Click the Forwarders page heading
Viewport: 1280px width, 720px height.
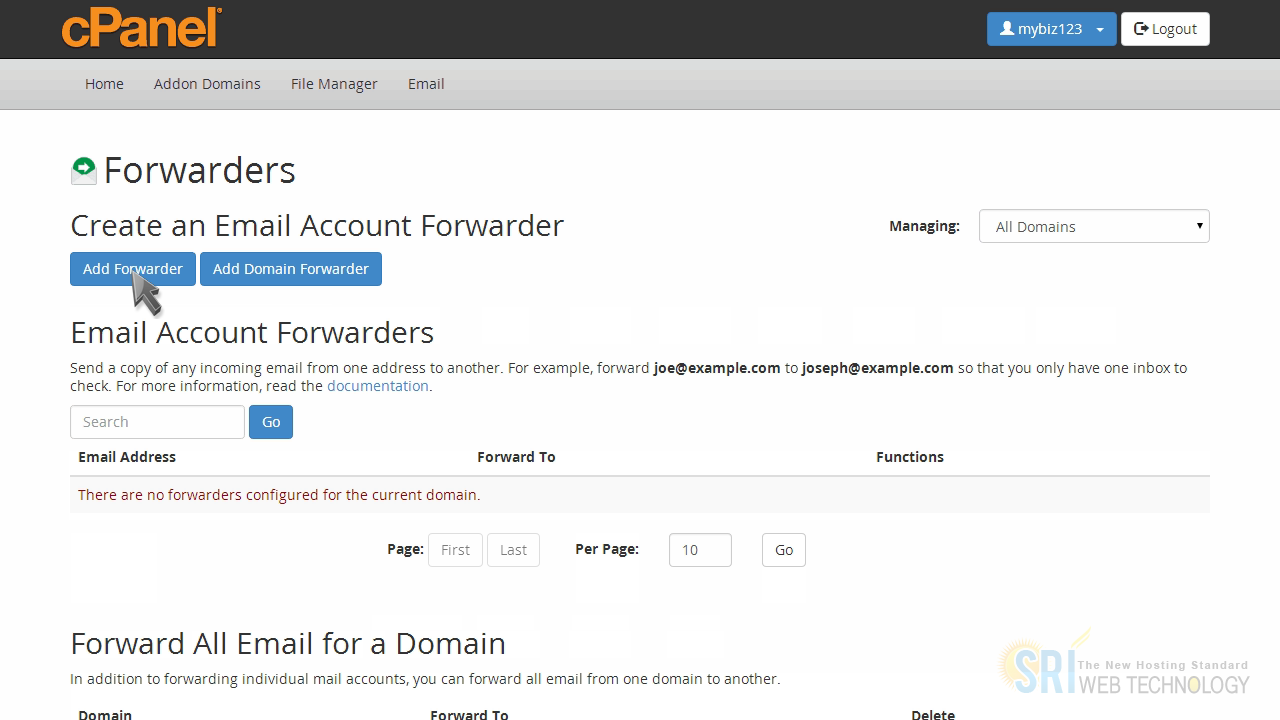pos(200,170)
